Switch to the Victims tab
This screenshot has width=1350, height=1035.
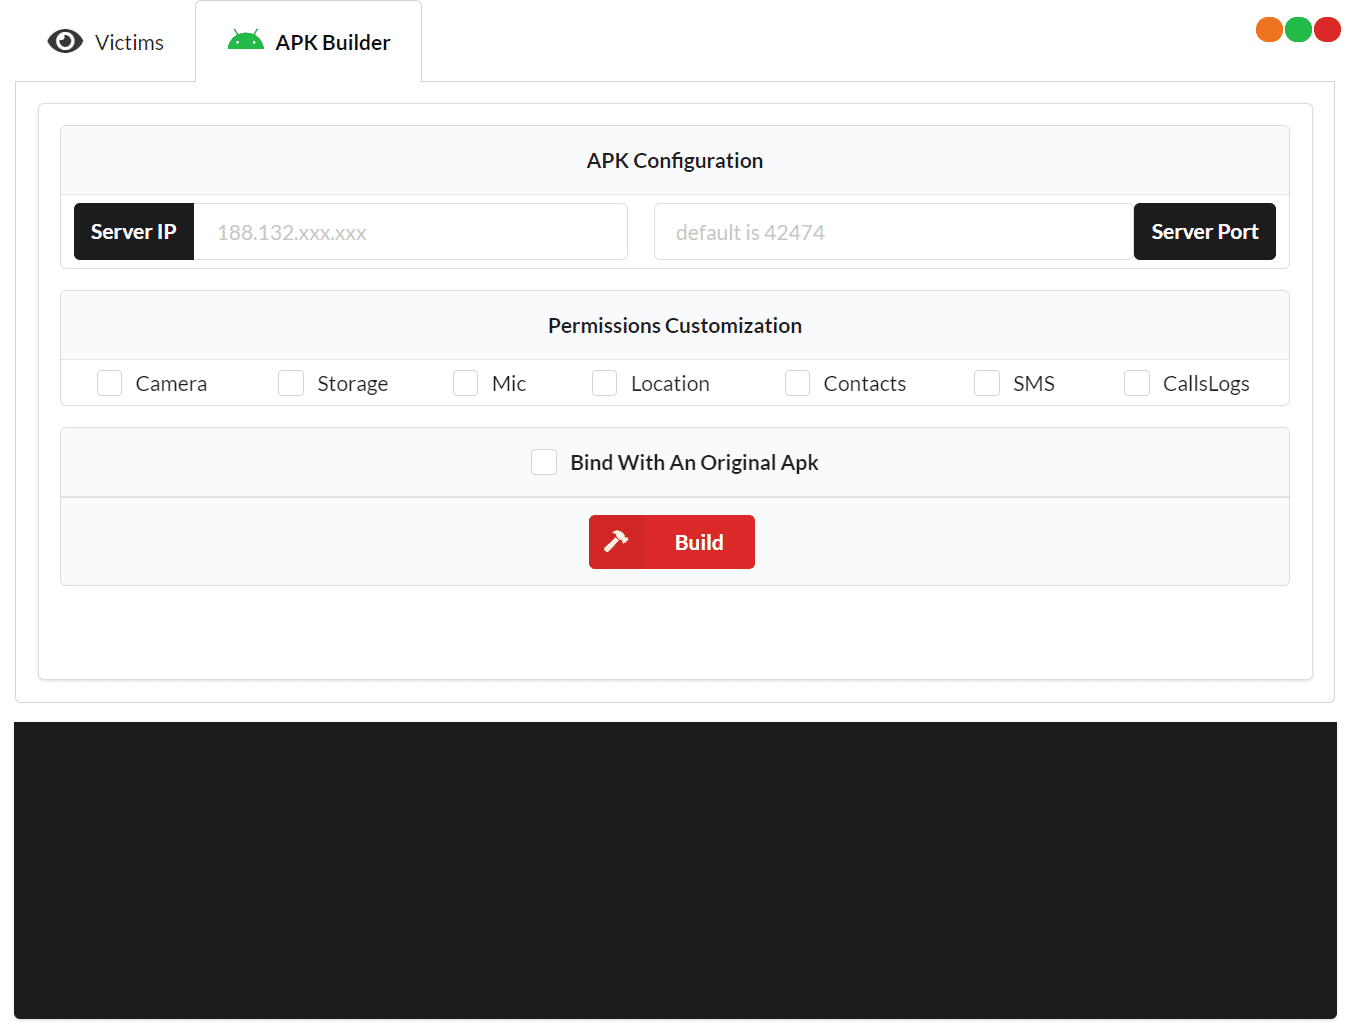tap(105, 42)
